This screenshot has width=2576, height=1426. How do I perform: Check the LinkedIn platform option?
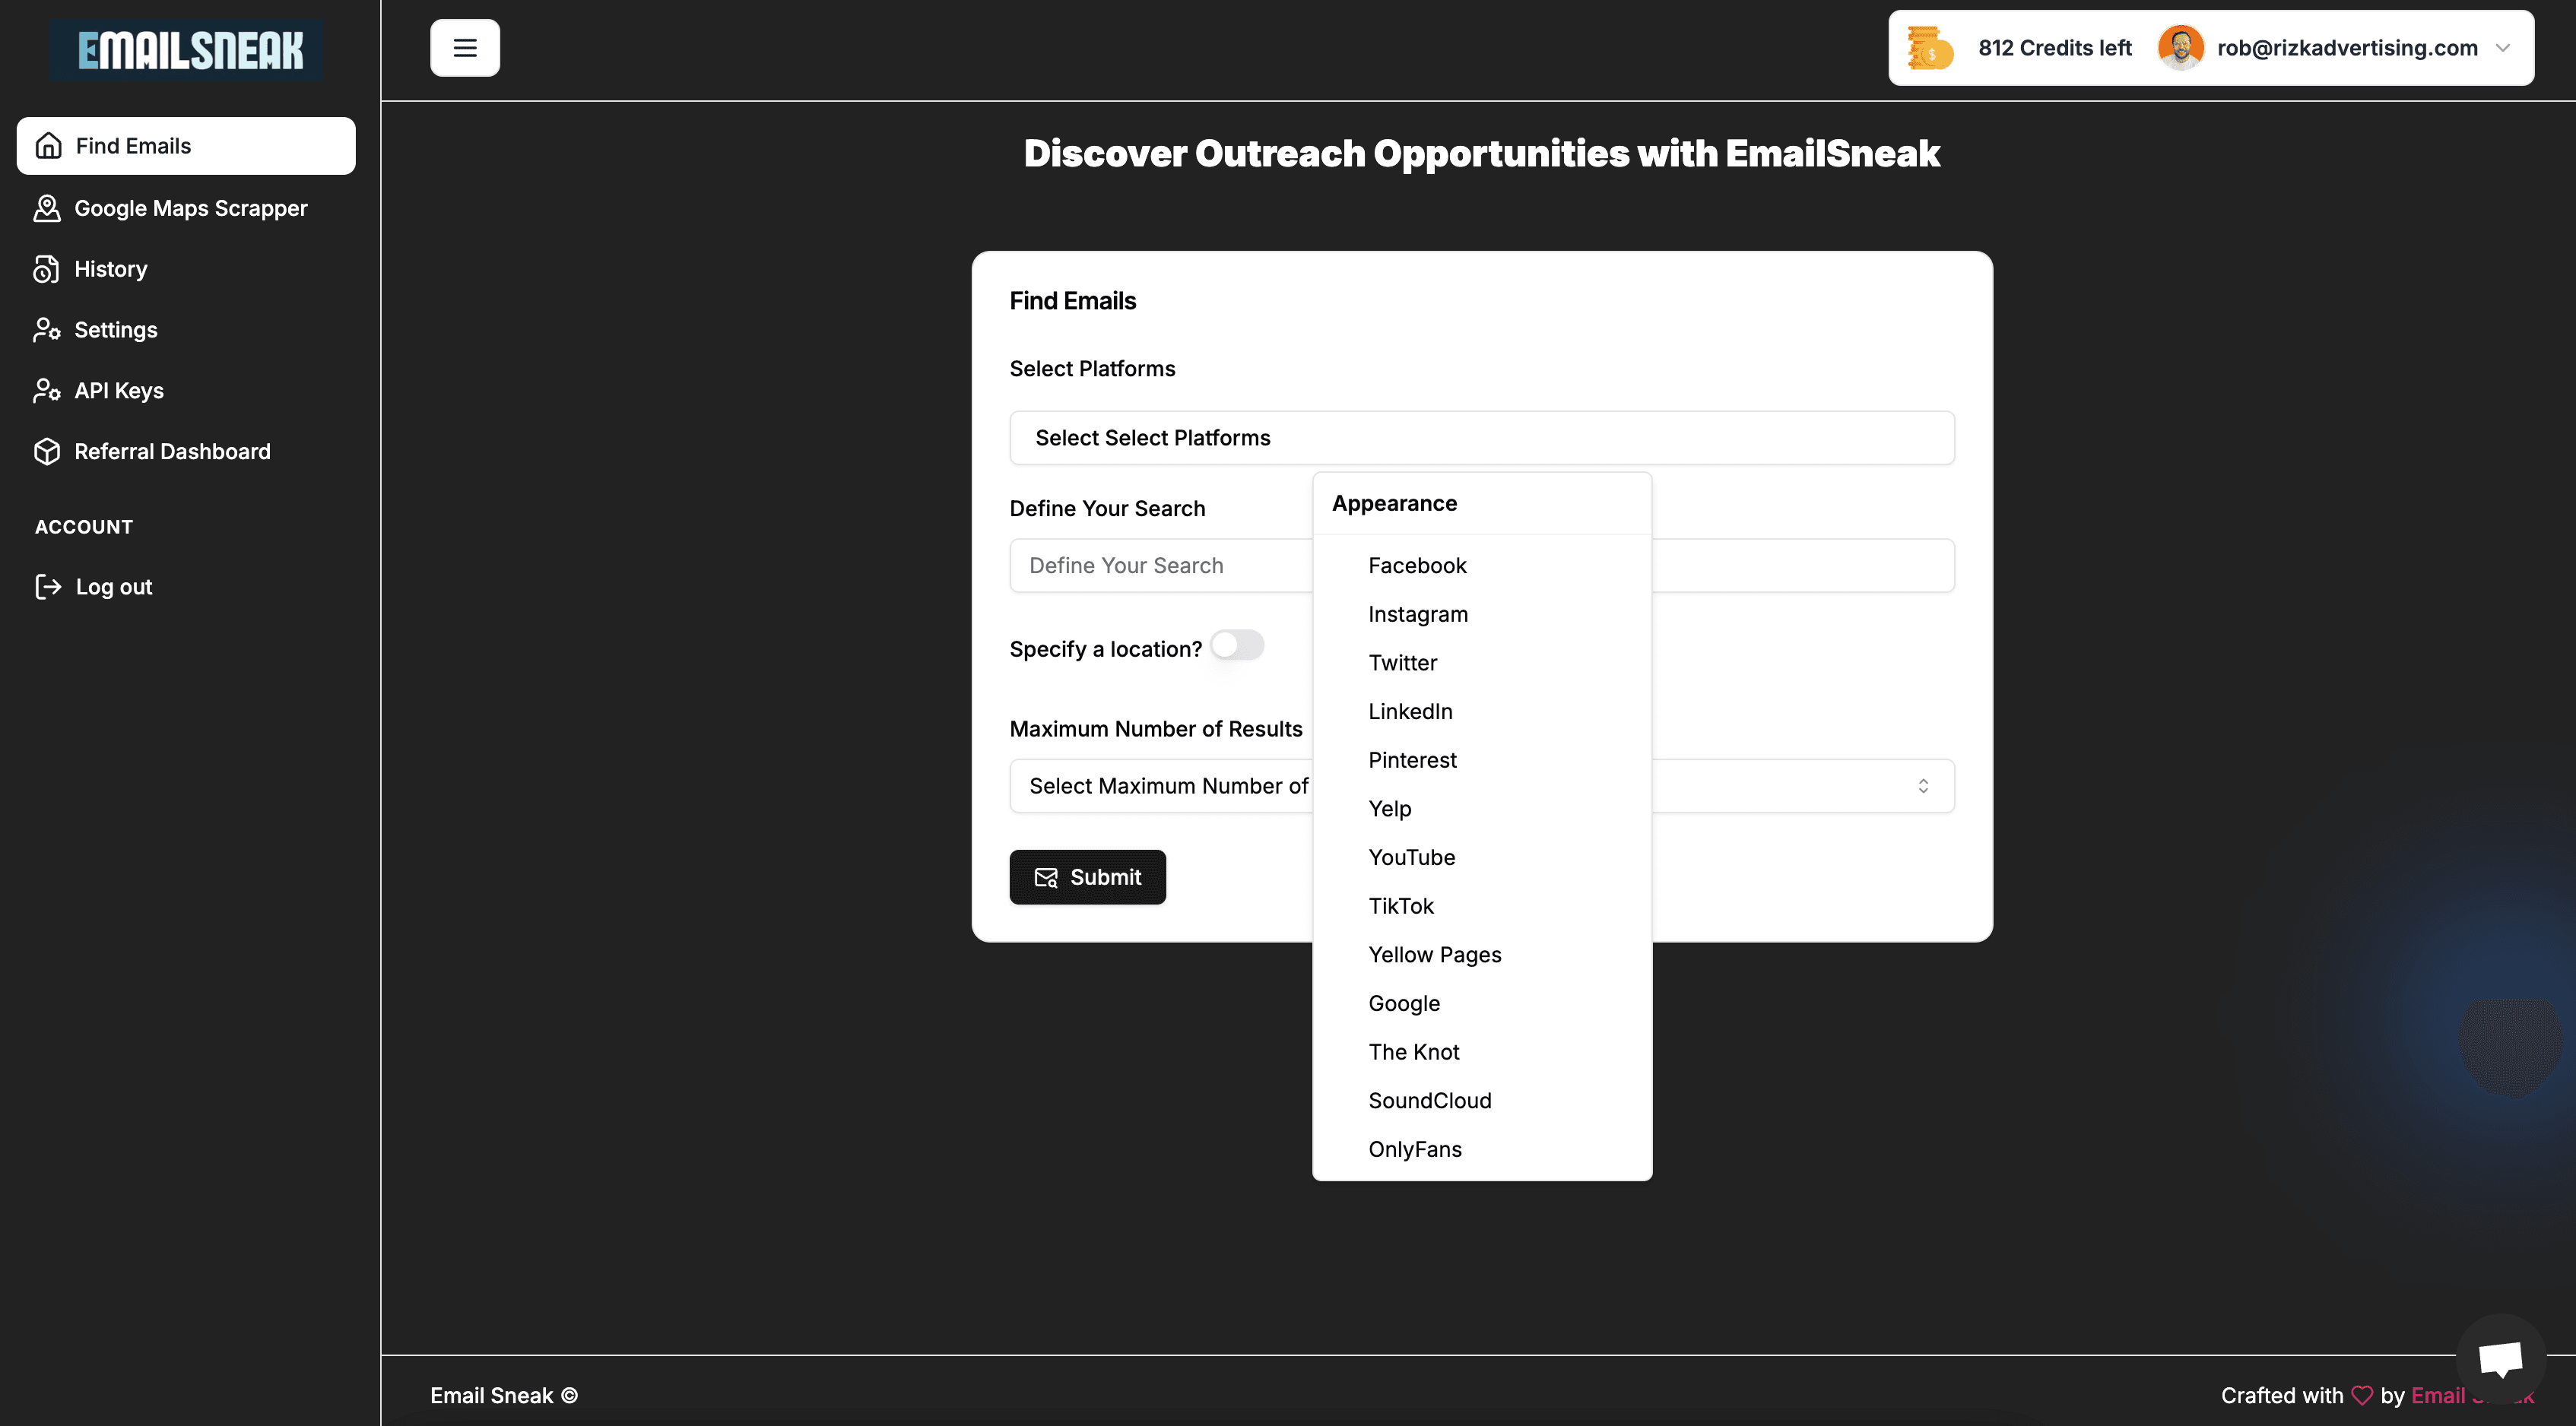coord(1410,712)
